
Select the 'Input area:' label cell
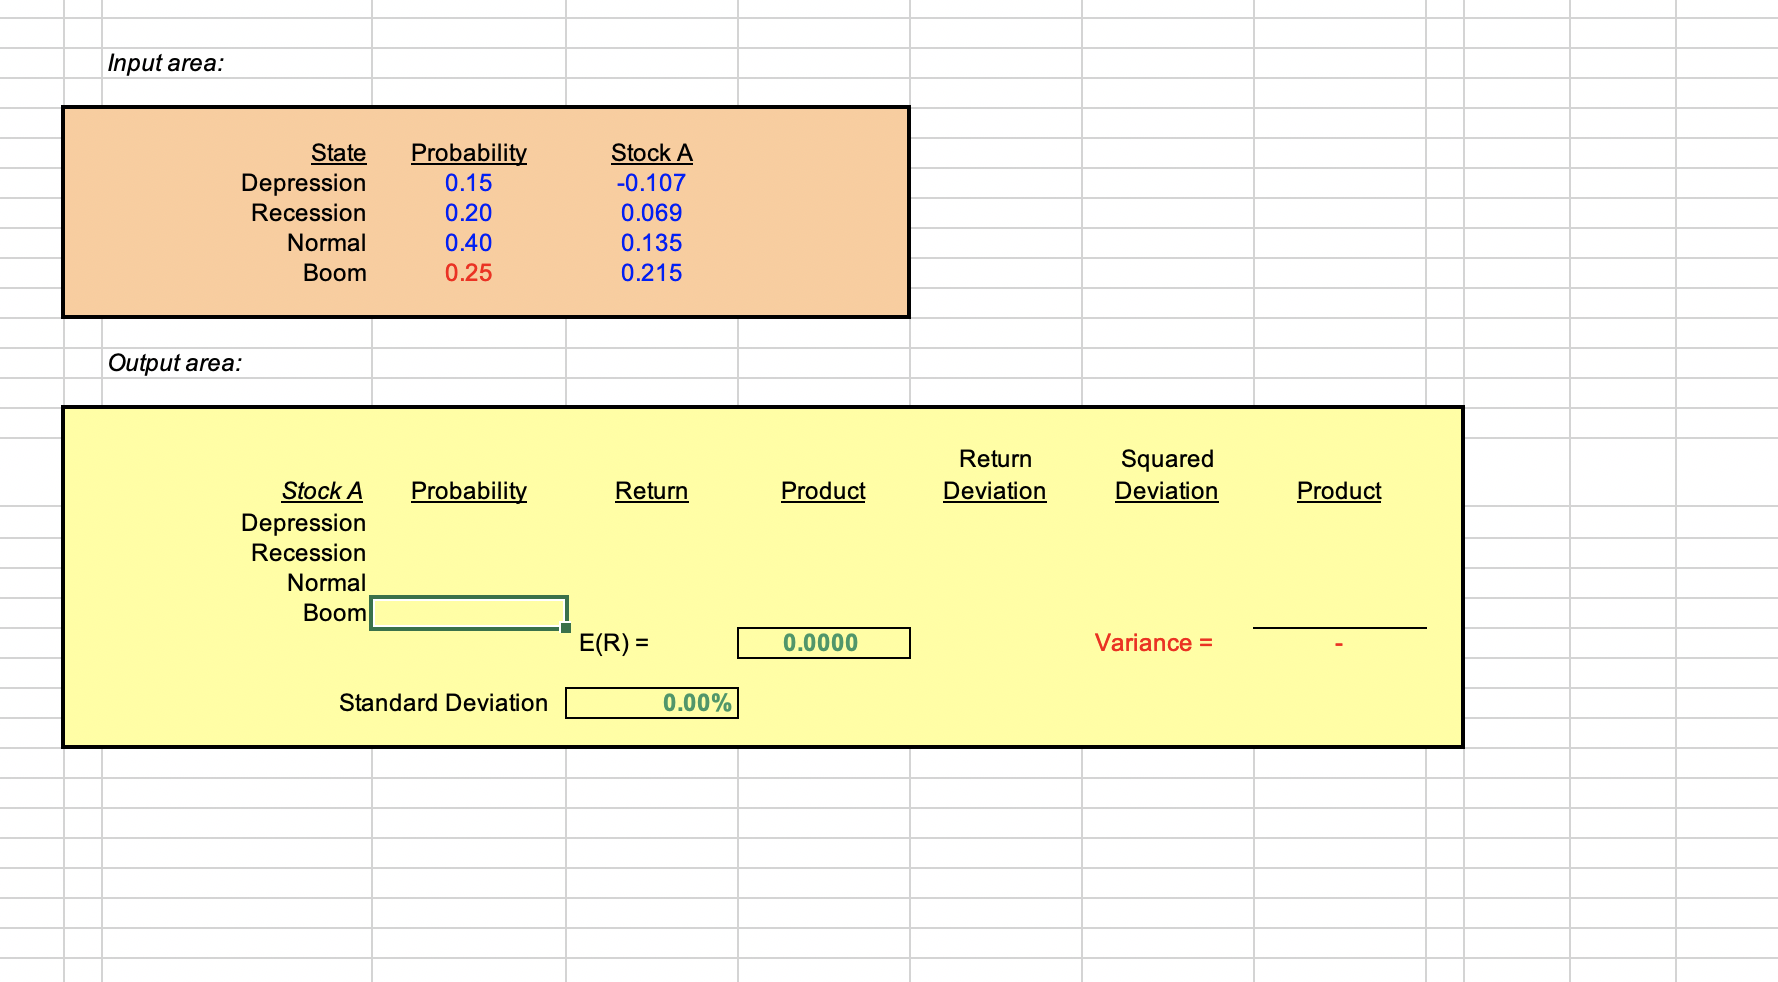(x=166, y=63)
